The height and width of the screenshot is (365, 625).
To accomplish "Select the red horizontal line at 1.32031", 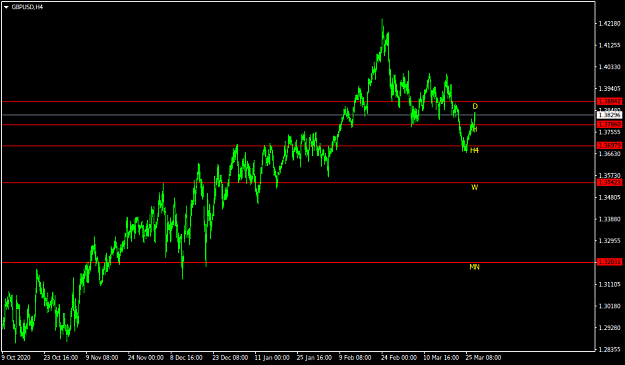I will pyautogui.click(x=299, y=262).
